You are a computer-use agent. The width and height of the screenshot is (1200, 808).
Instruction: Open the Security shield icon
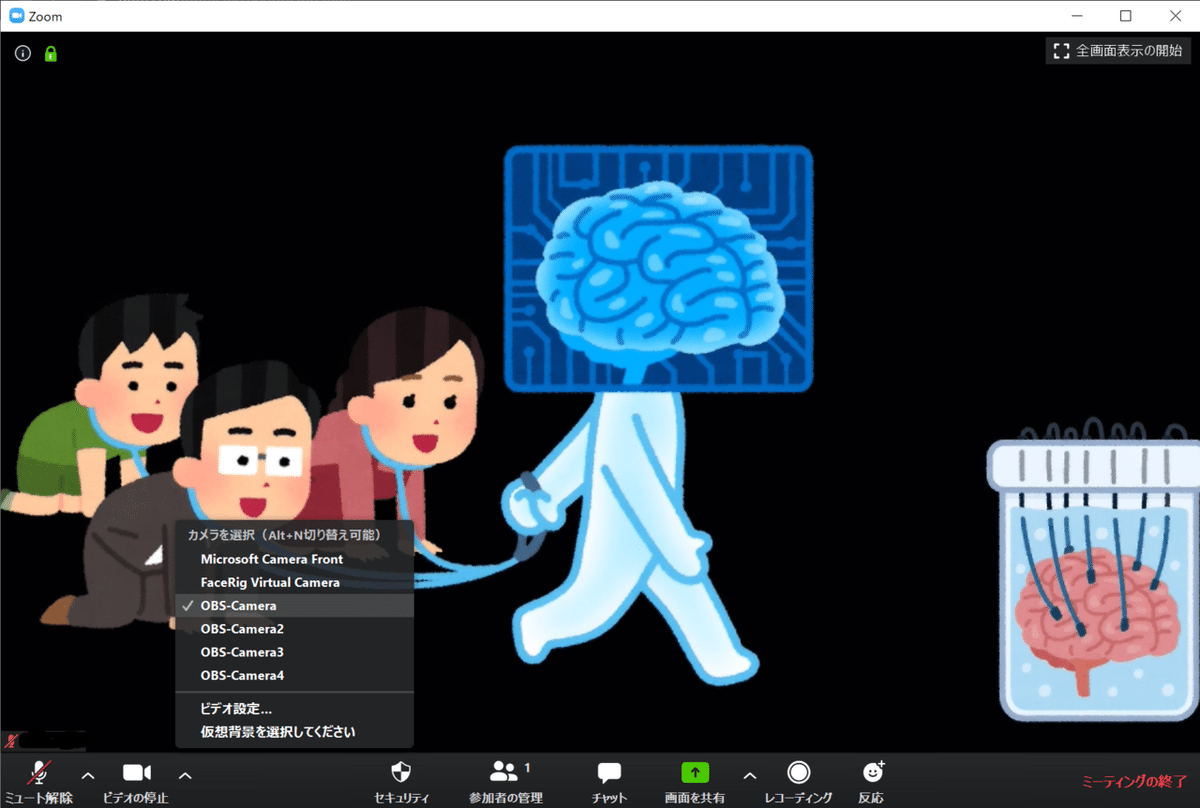click(401, 772)
